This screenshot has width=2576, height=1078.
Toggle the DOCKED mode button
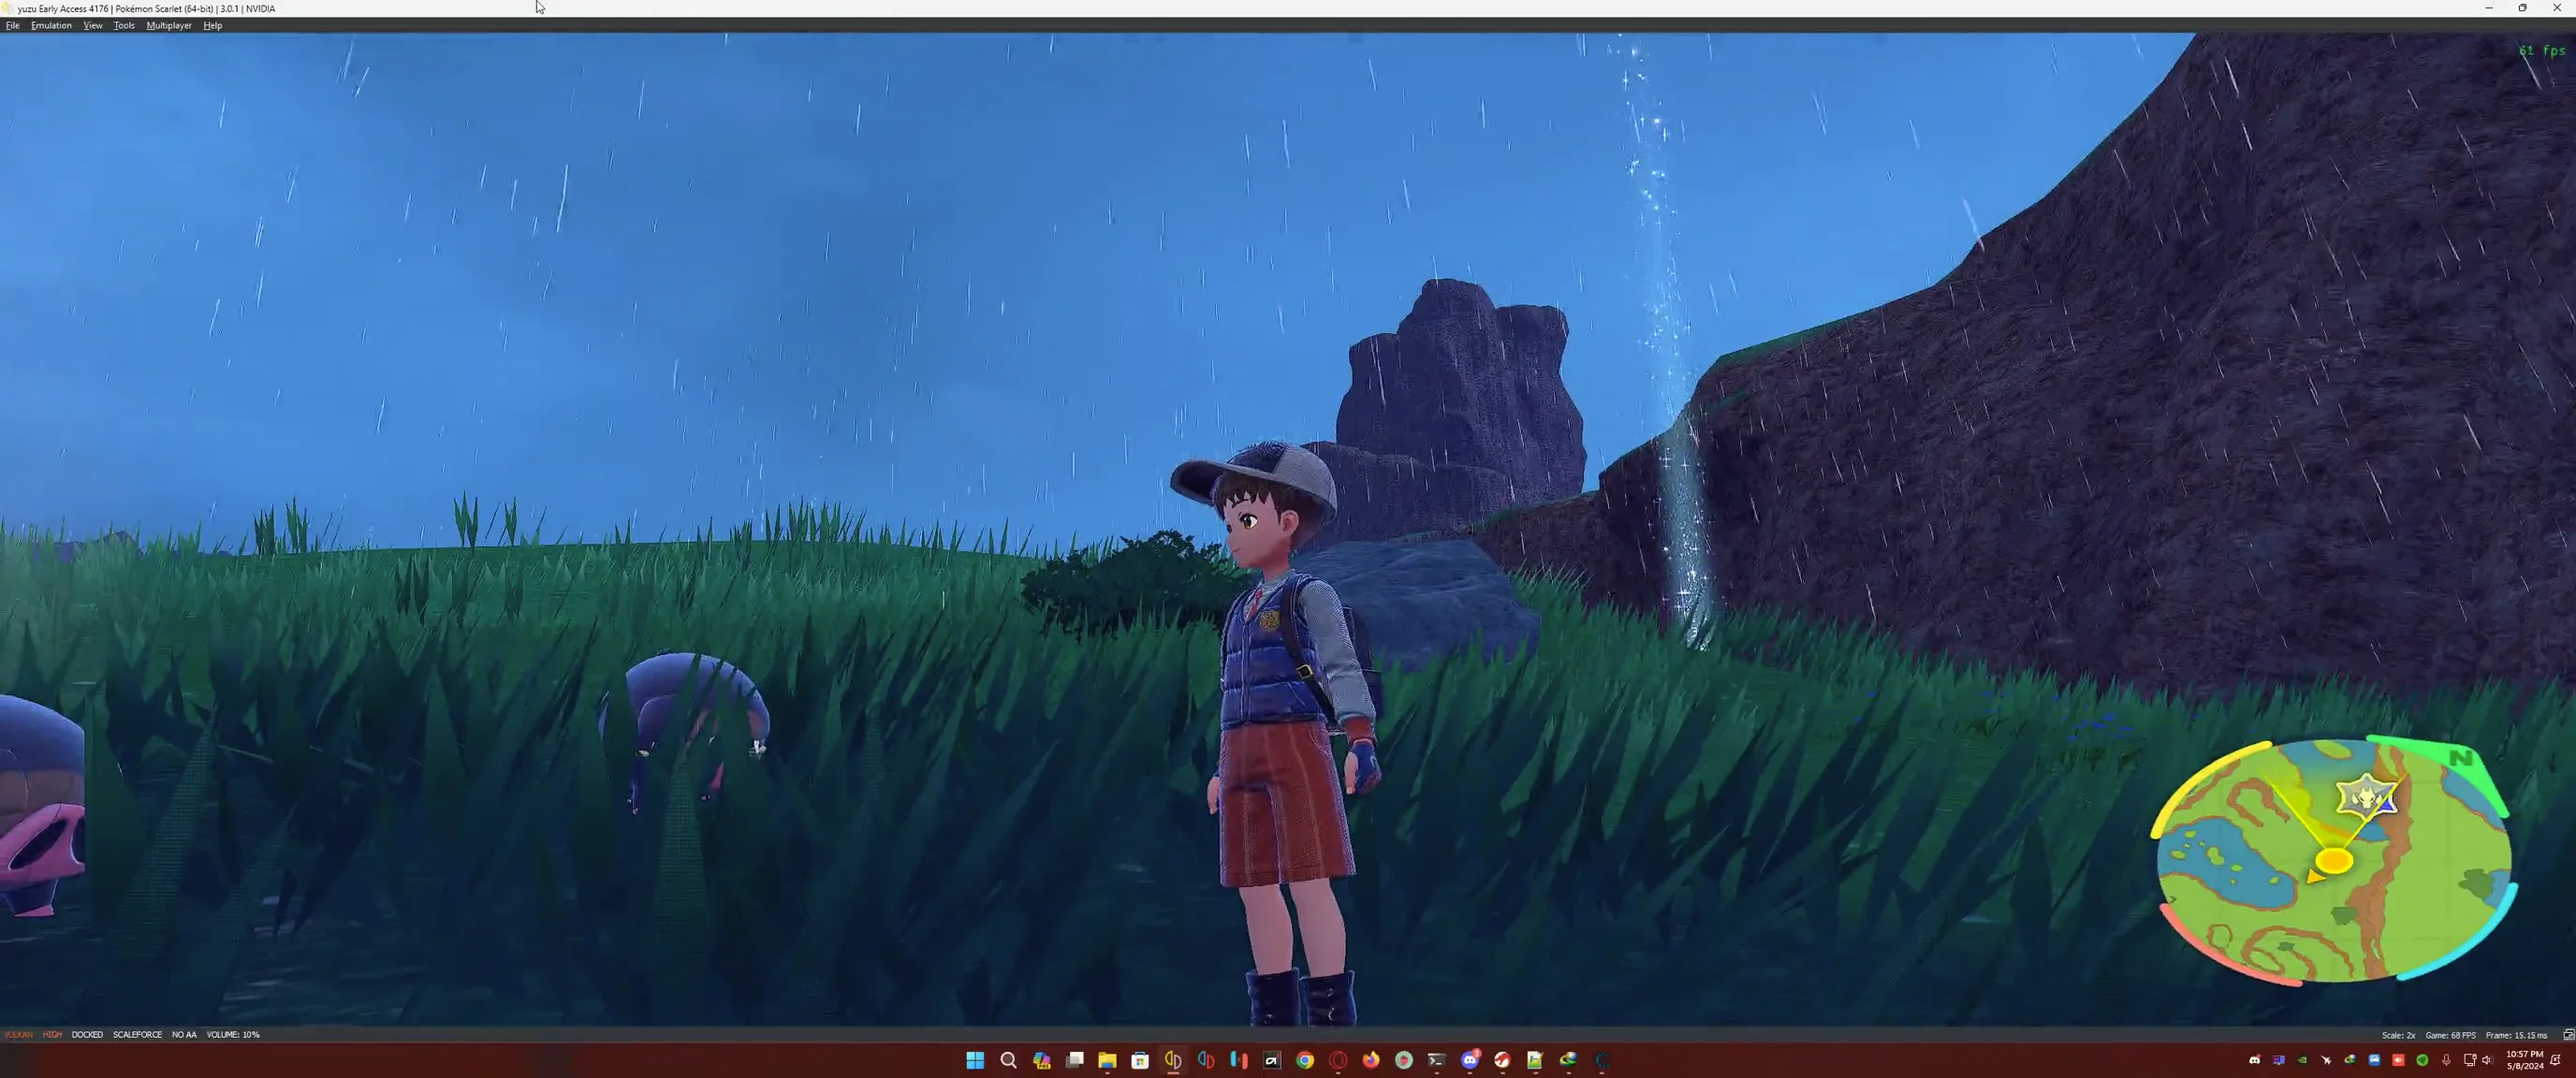coord(87,1034)
